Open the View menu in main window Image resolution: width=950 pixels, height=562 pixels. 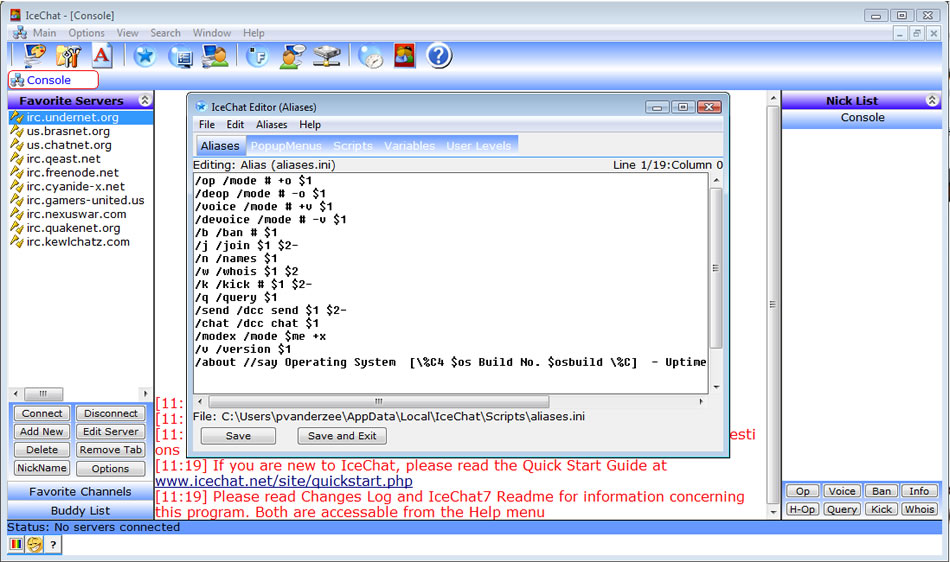(127, 33)
